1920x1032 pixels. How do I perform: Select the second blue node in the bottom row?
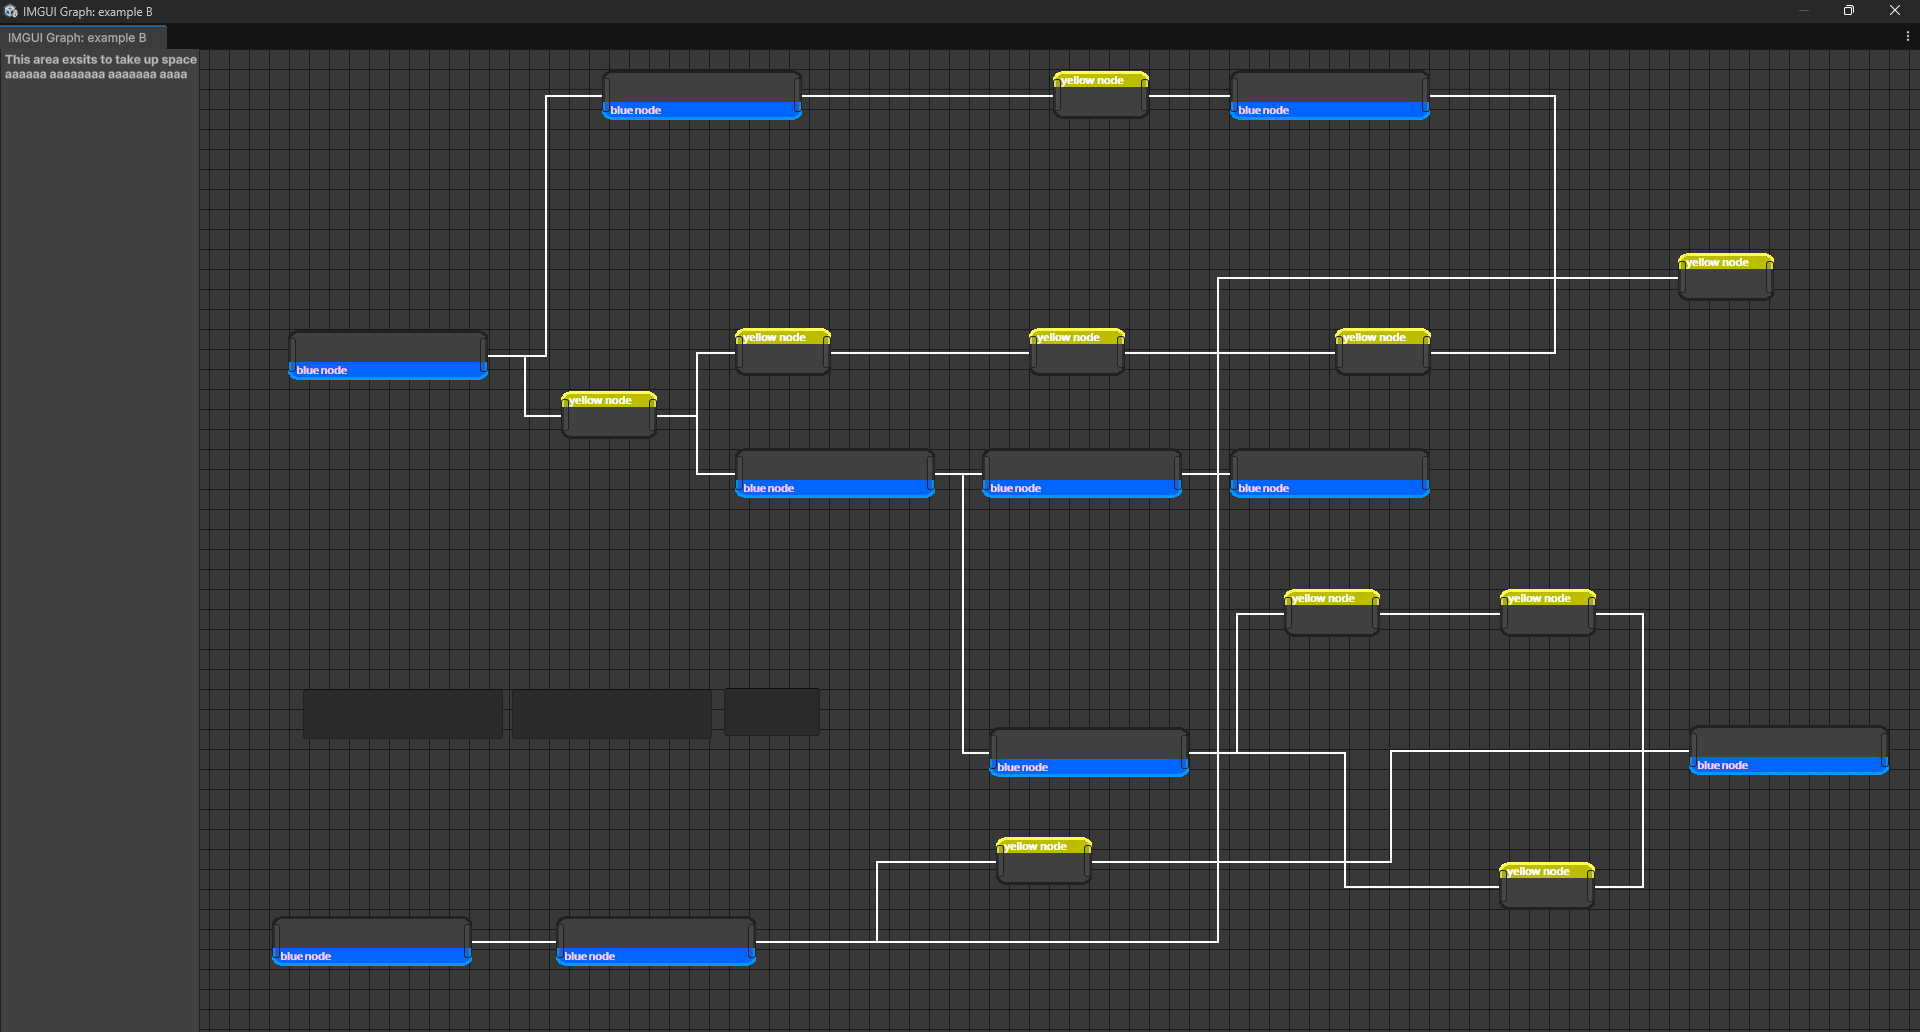click(655, 941)
